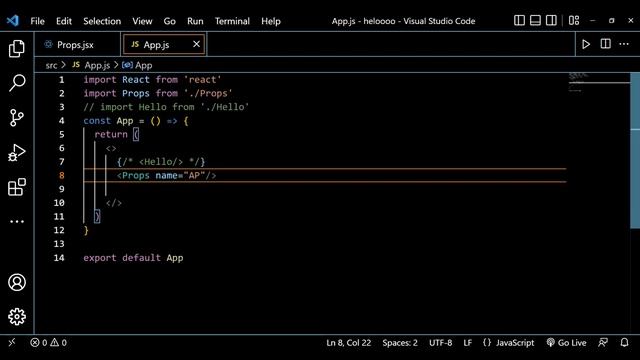The width and height of the screenshot is (640, 360).
Task: Click line number 8 in gutter
Action: click(62, 176)
